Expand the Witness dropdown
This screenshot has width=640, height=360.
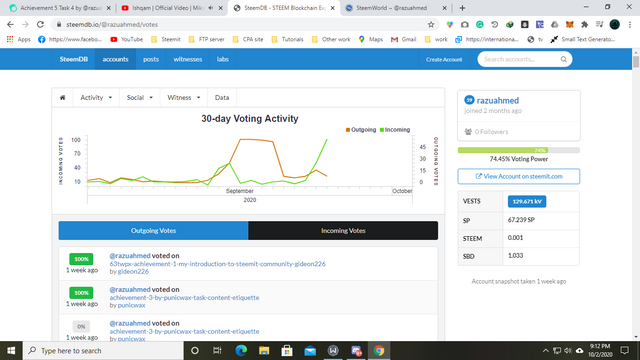click(x=184, y=98)
